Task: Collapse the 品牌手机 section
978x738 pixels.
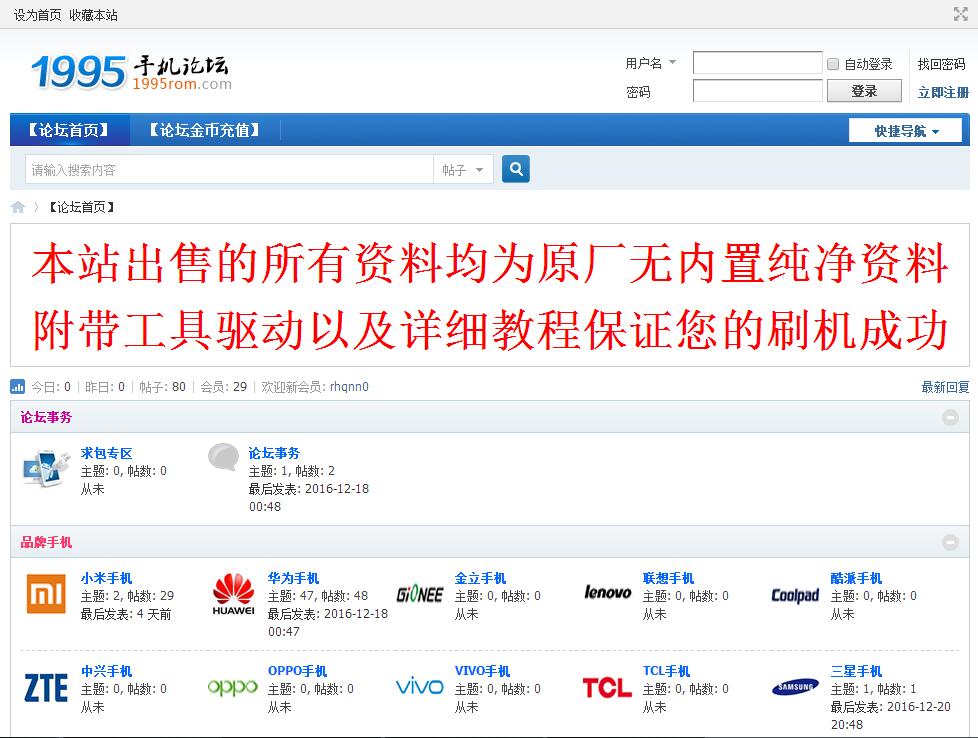Action: click(951, 542)
